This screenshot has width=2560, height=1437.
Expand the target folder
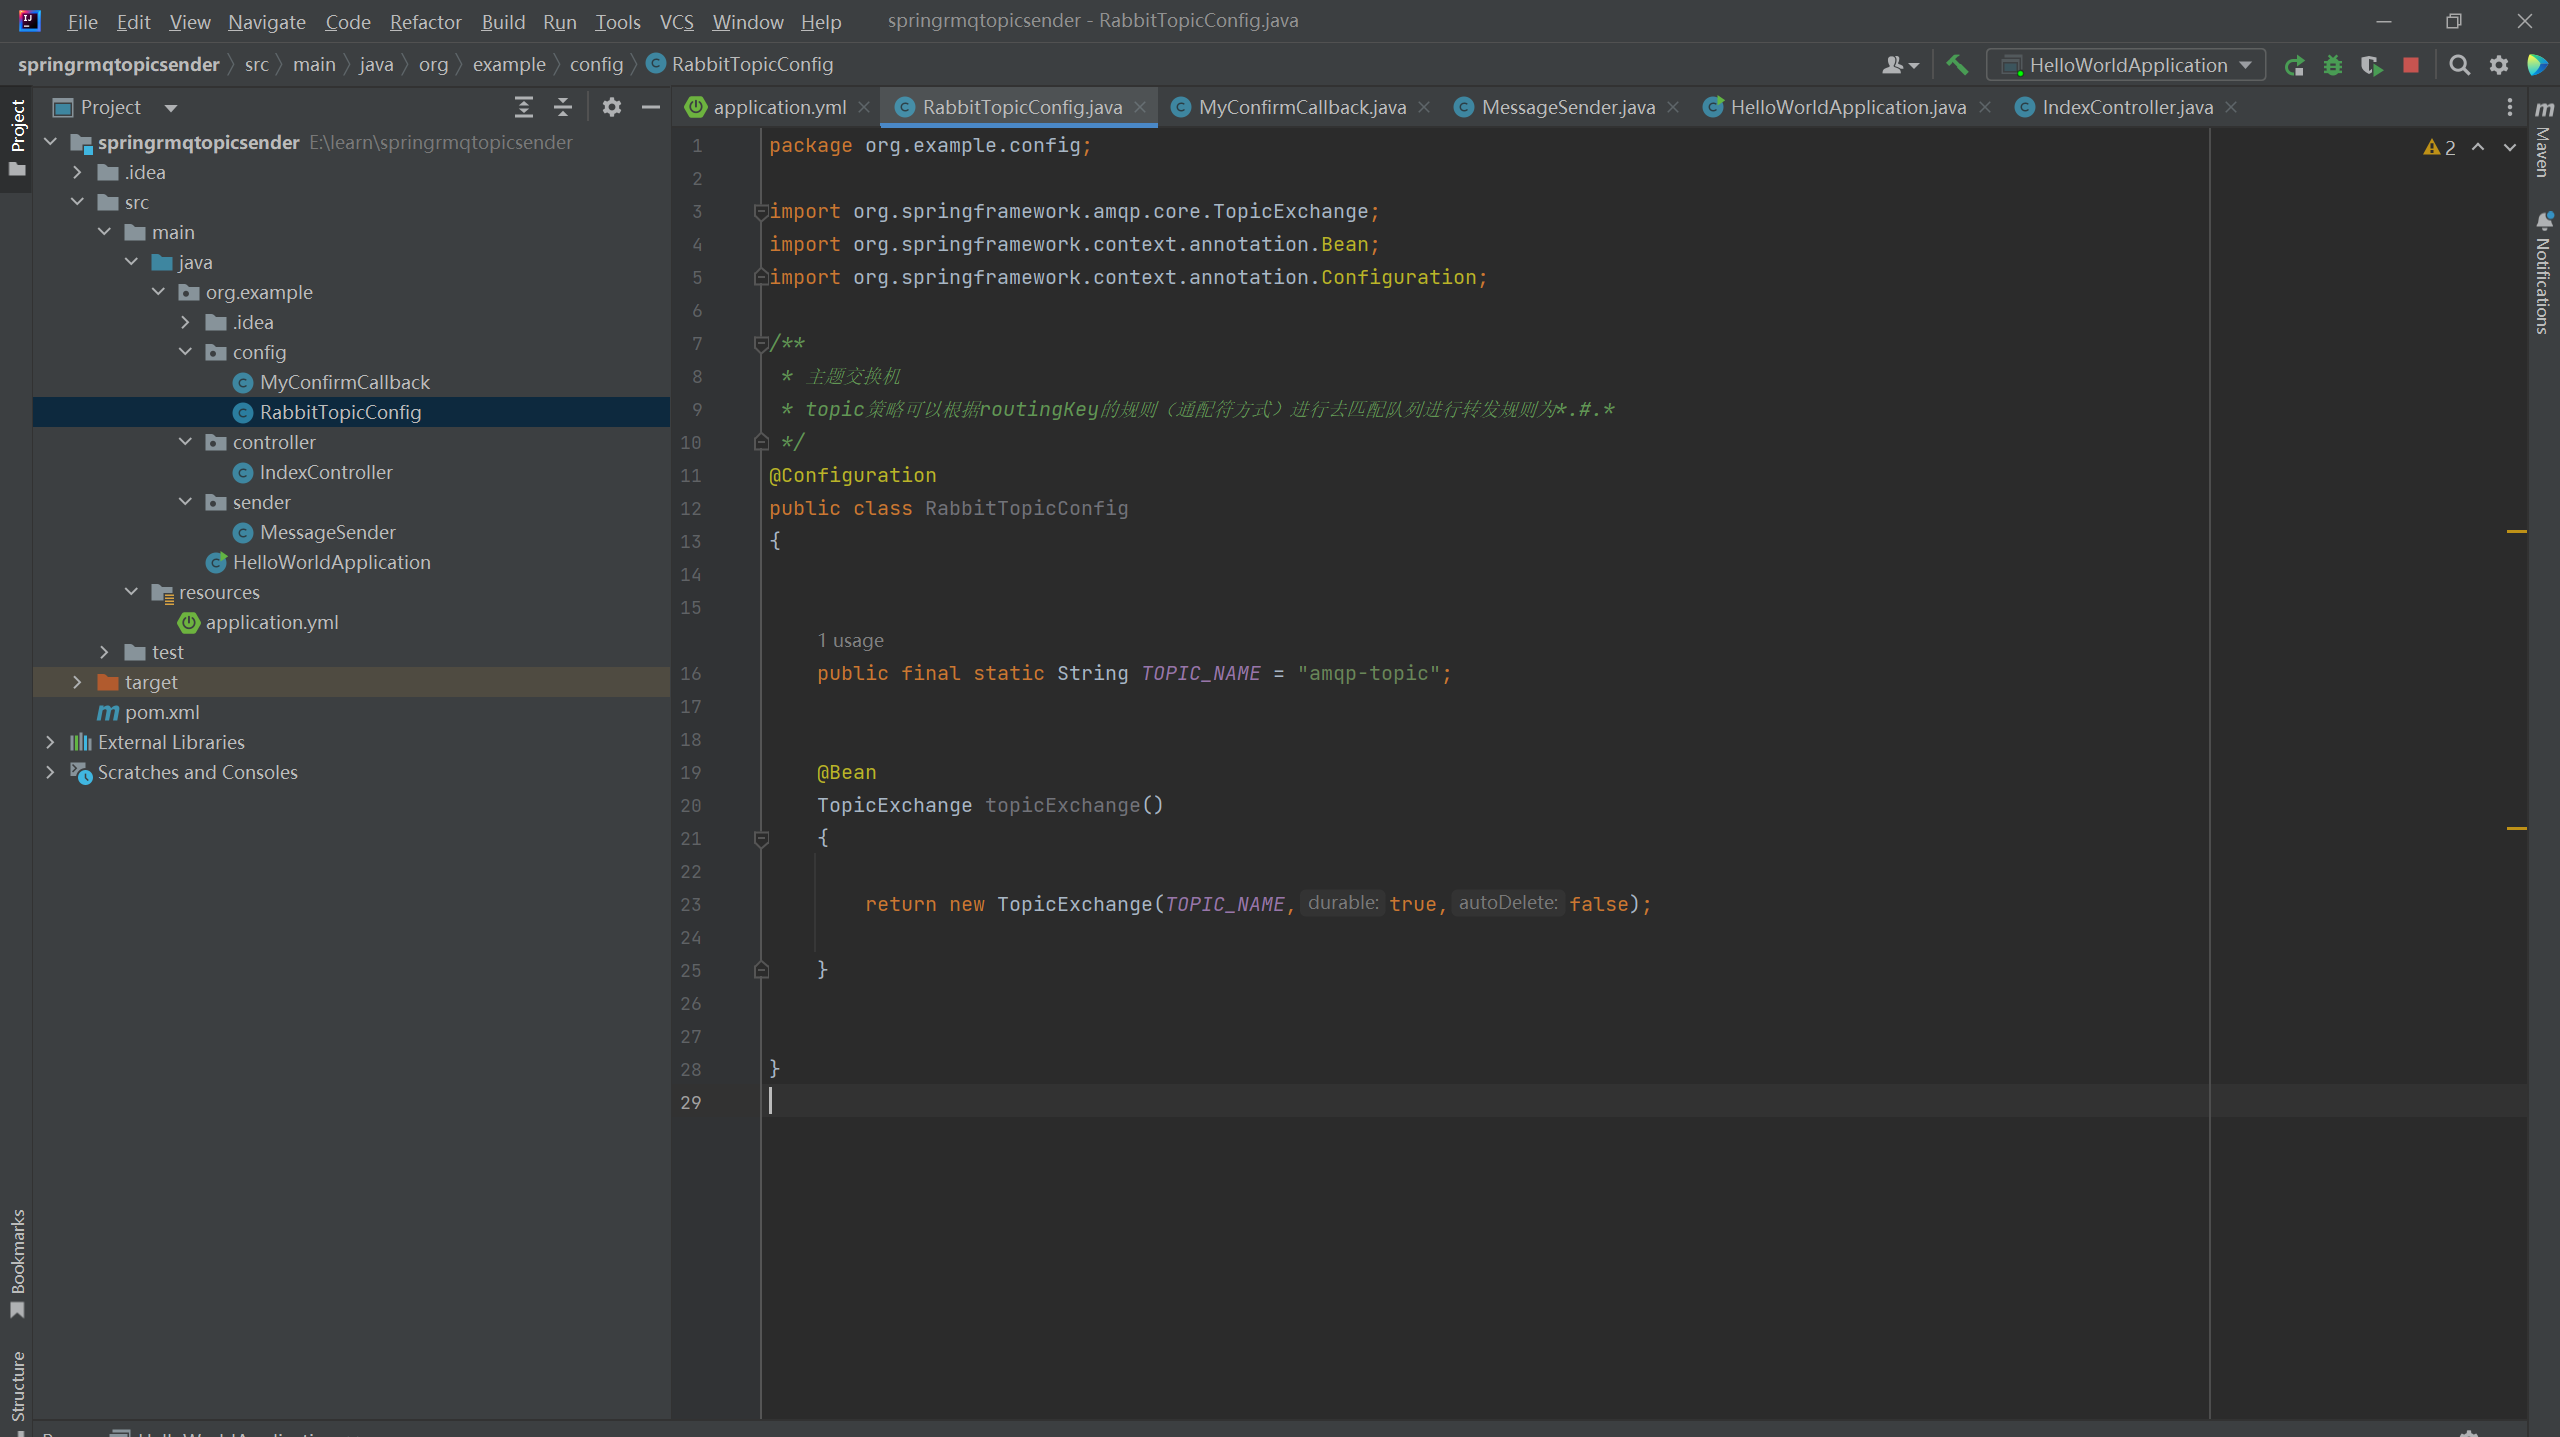point(77,682)
